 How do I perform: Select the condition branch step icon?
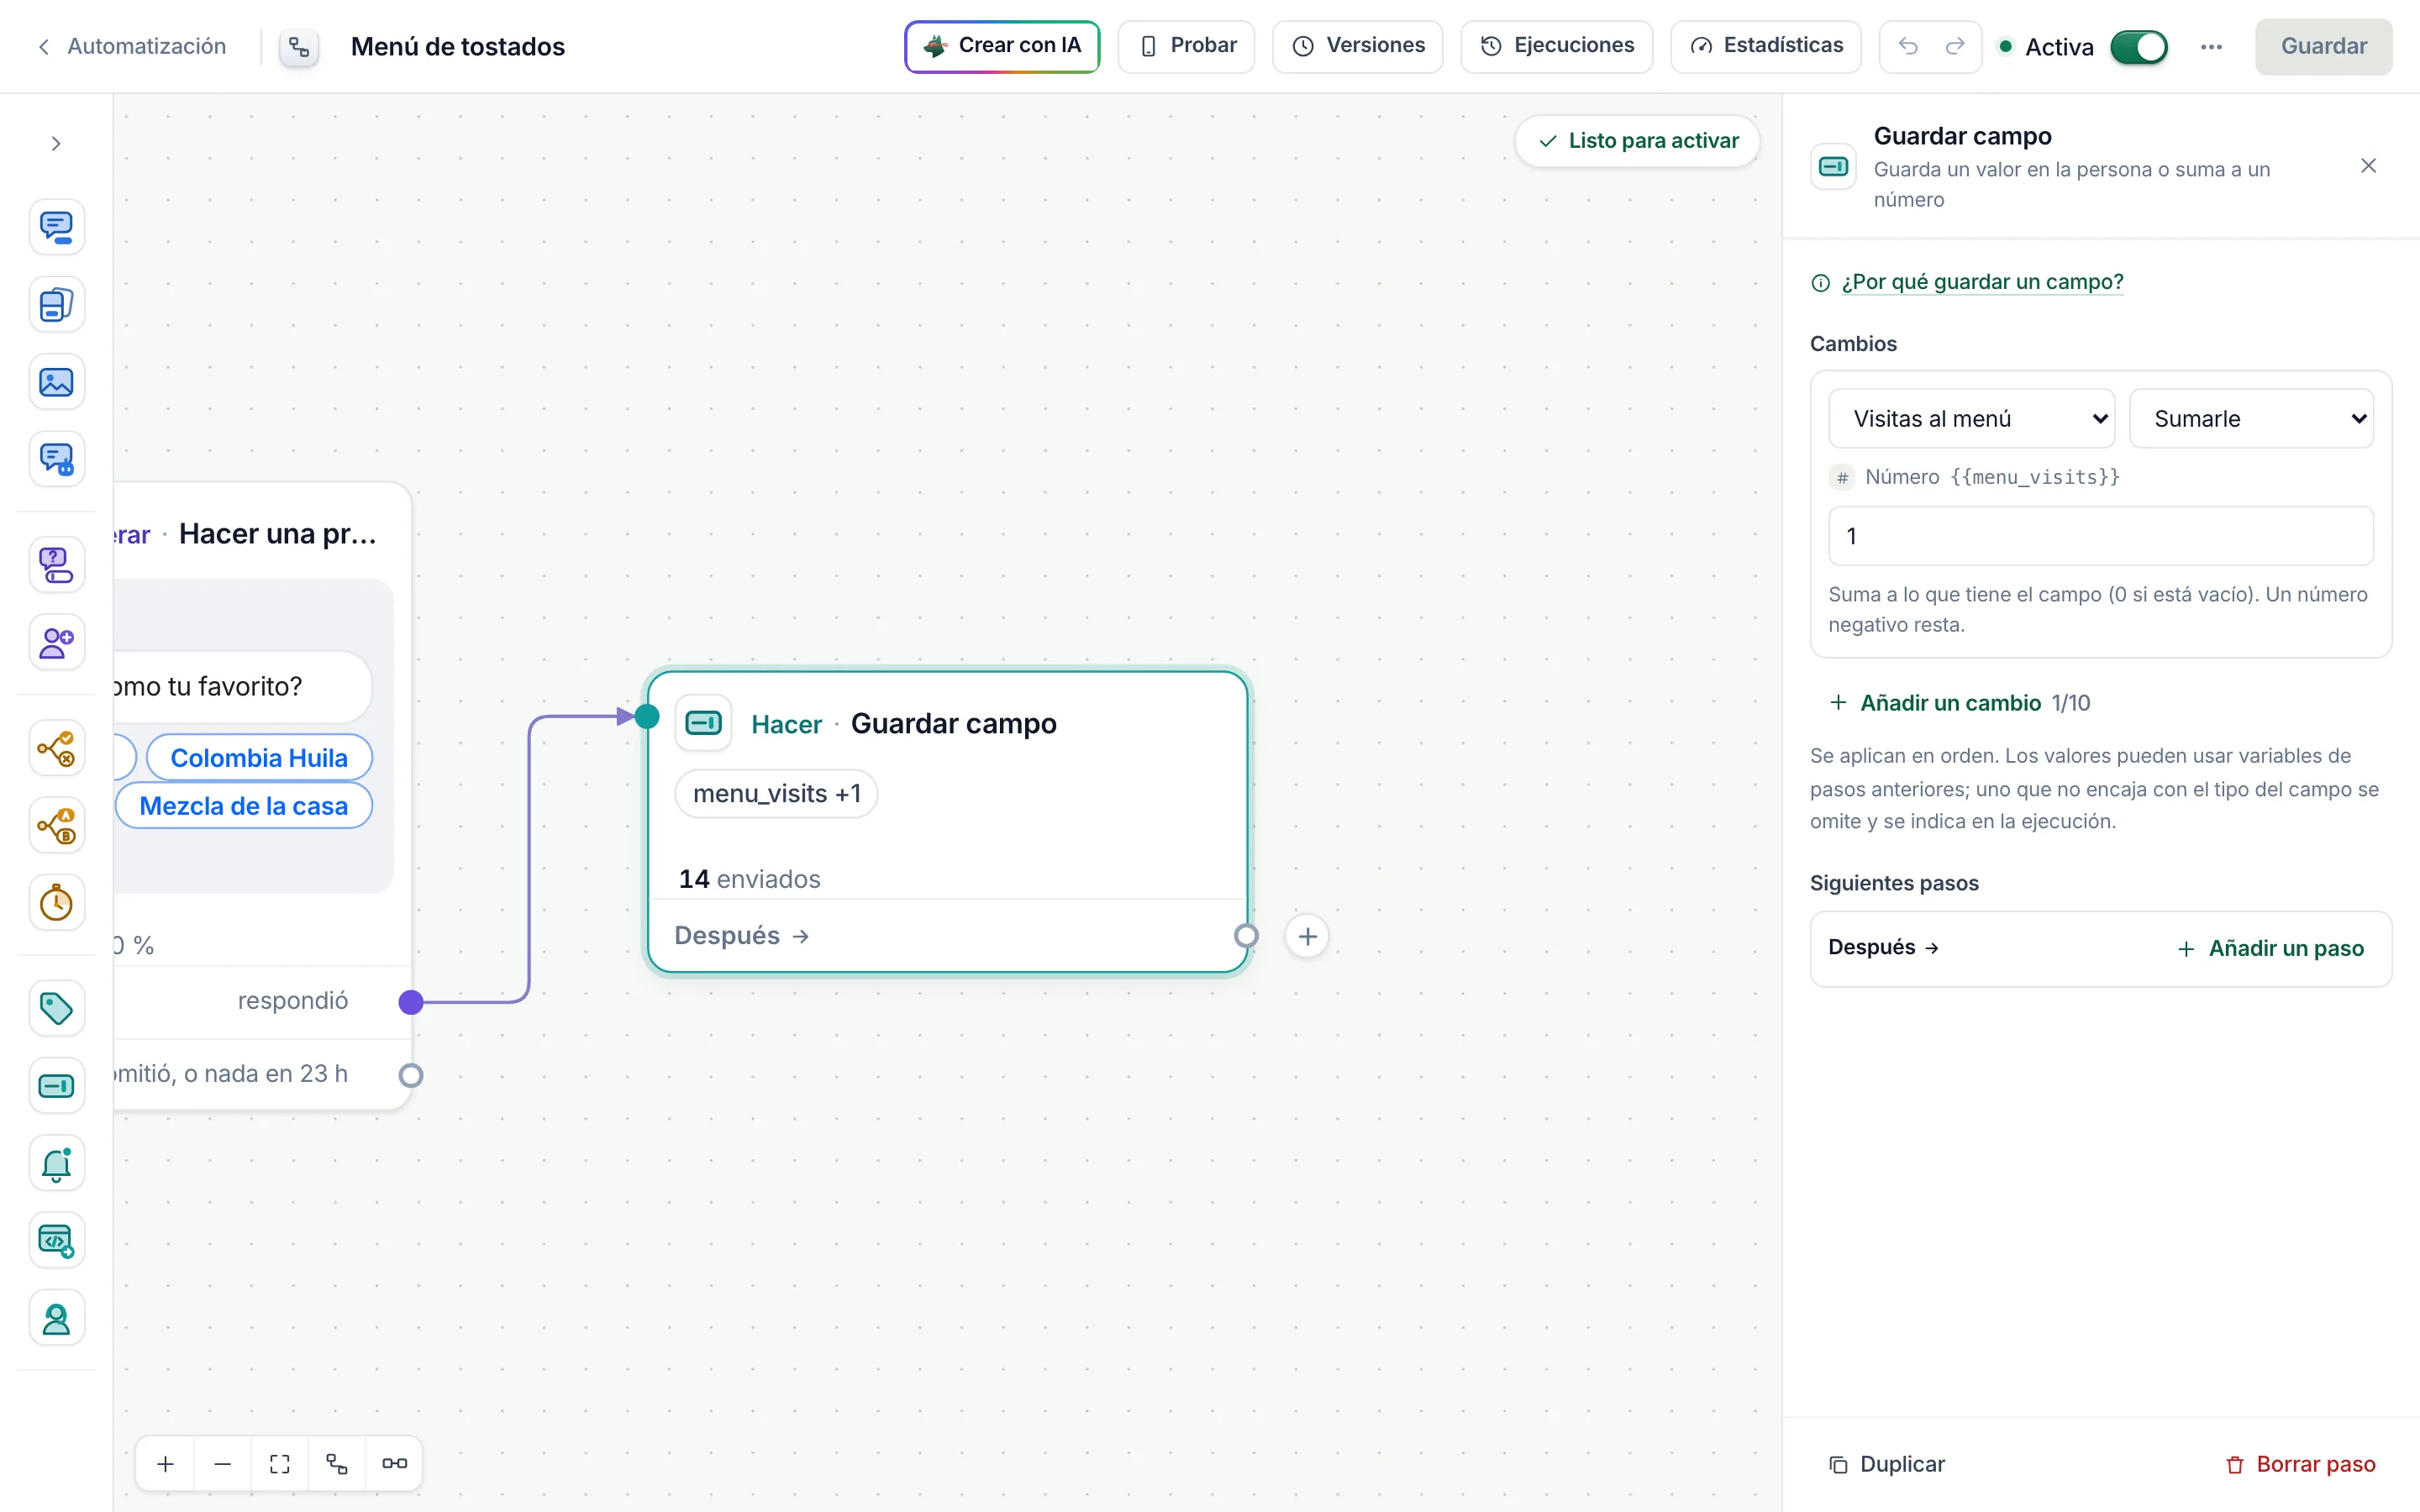(x=56, y=748)
